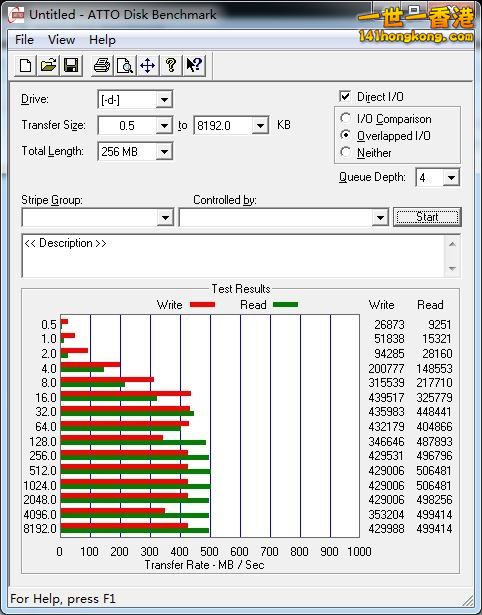482x615 pixels.
Task: Click inside the Description text field
Action: pos(234,256)
